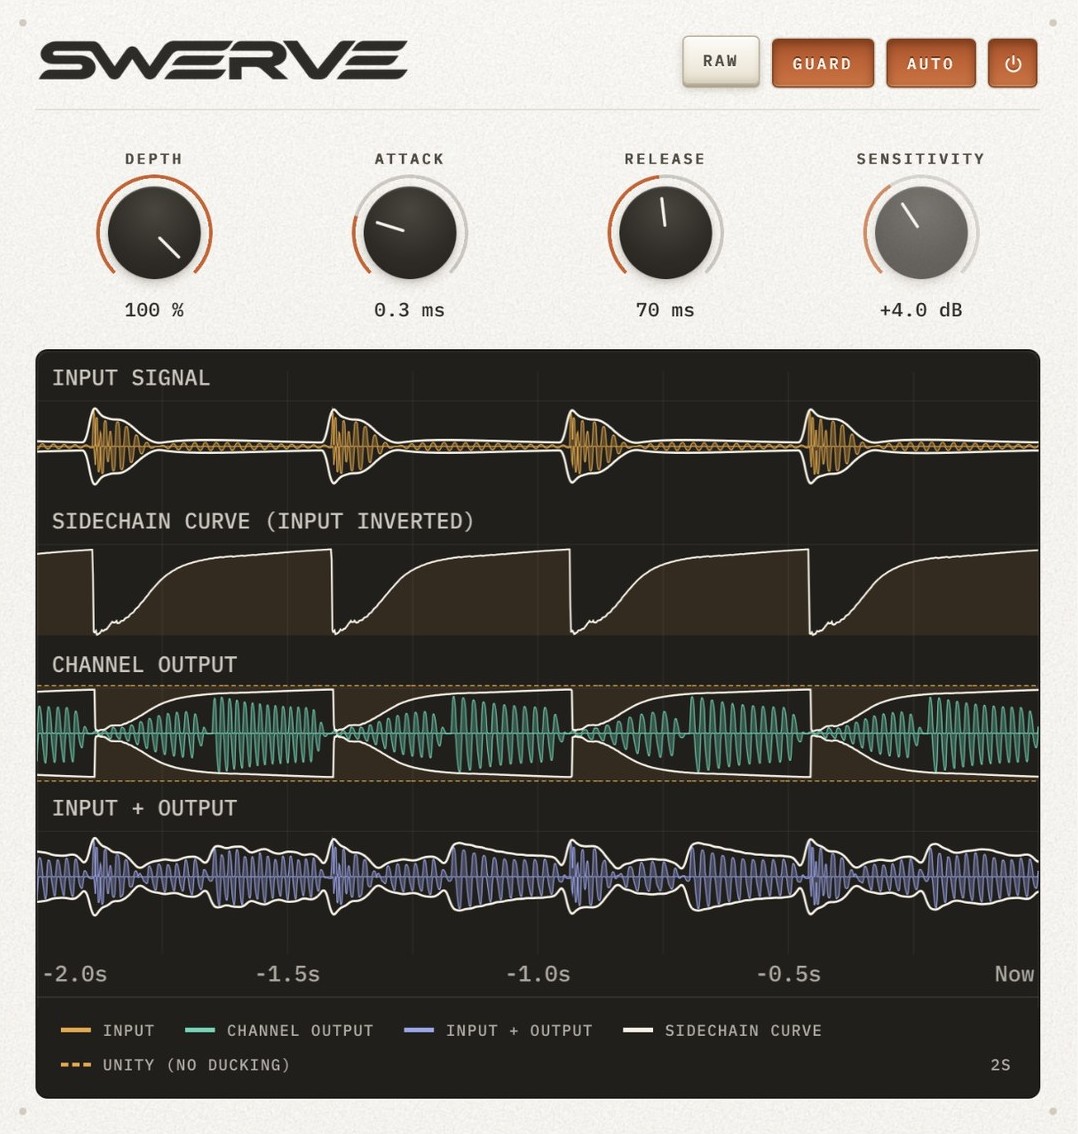Click the INPUT + OUTPUT lane title
Screen dimensions: 1078x1134
(x=145, y=808)
